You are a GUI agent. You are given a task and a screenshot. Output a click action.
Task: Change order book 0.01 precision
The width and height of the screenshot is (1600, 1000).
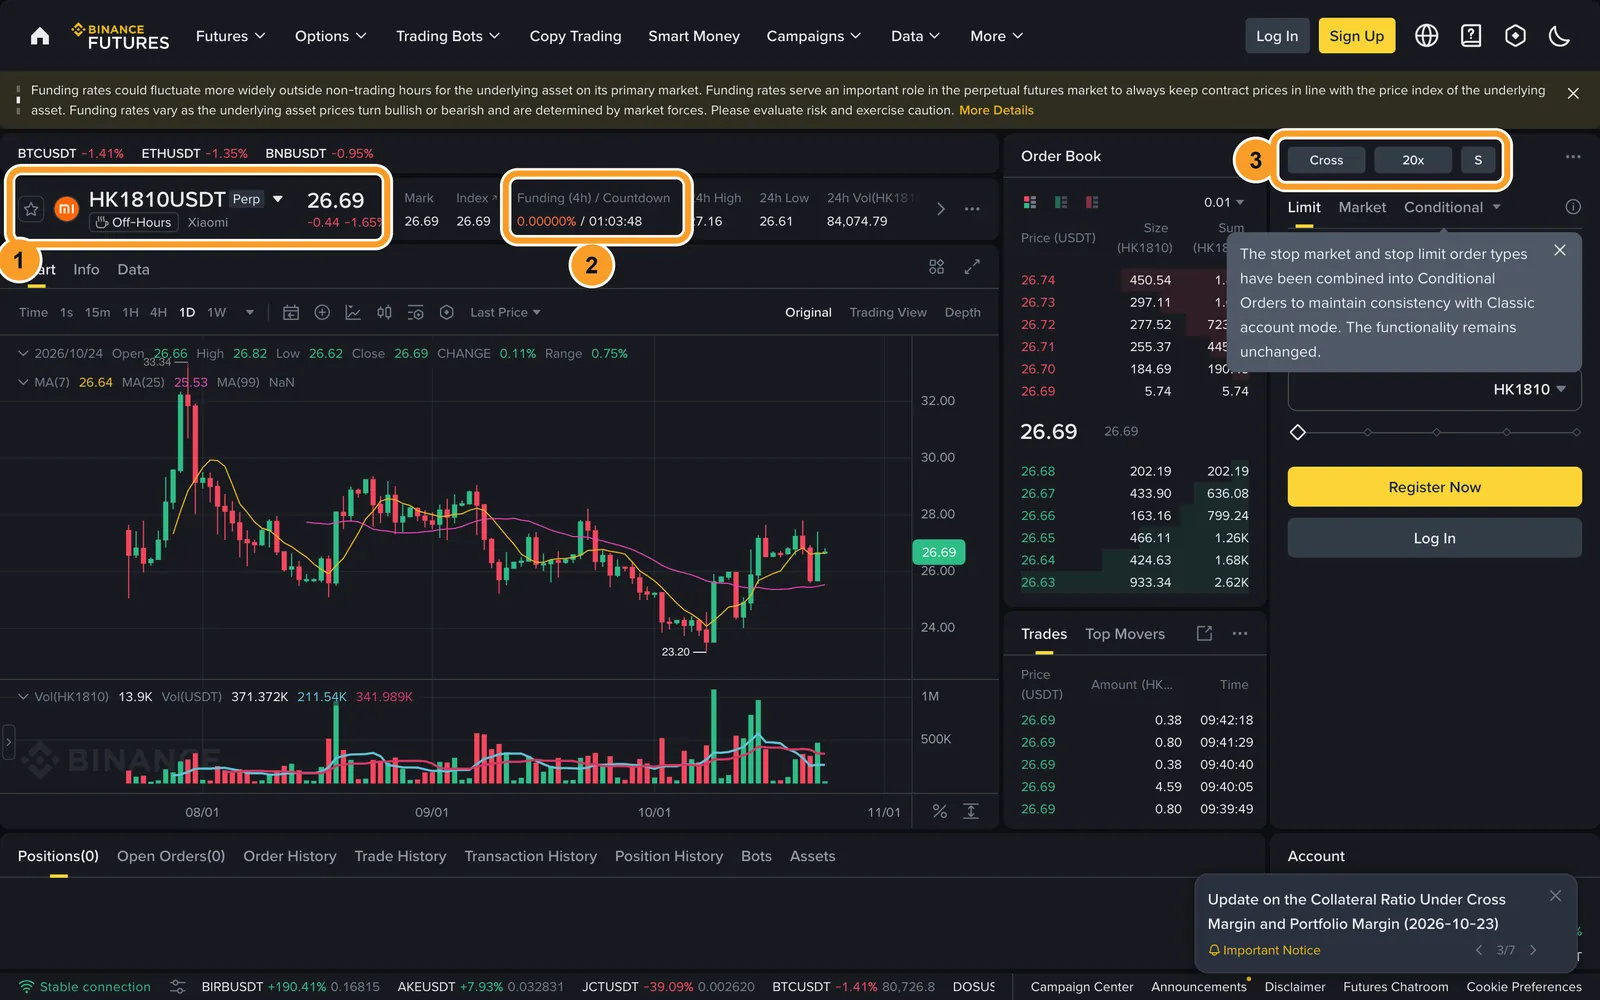tap(1224, 202)
